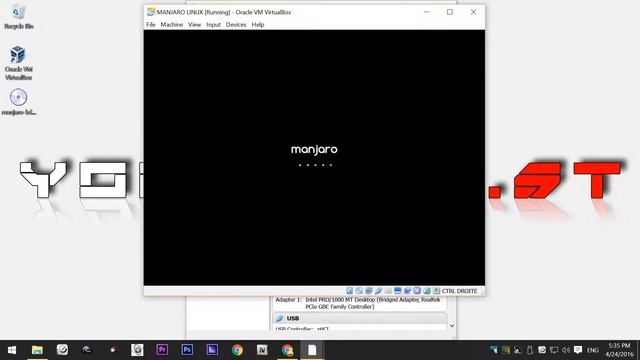640x360 pixels.
Task: Open the Machine menu
Action: pyautogui.click(x=171, y=24)
